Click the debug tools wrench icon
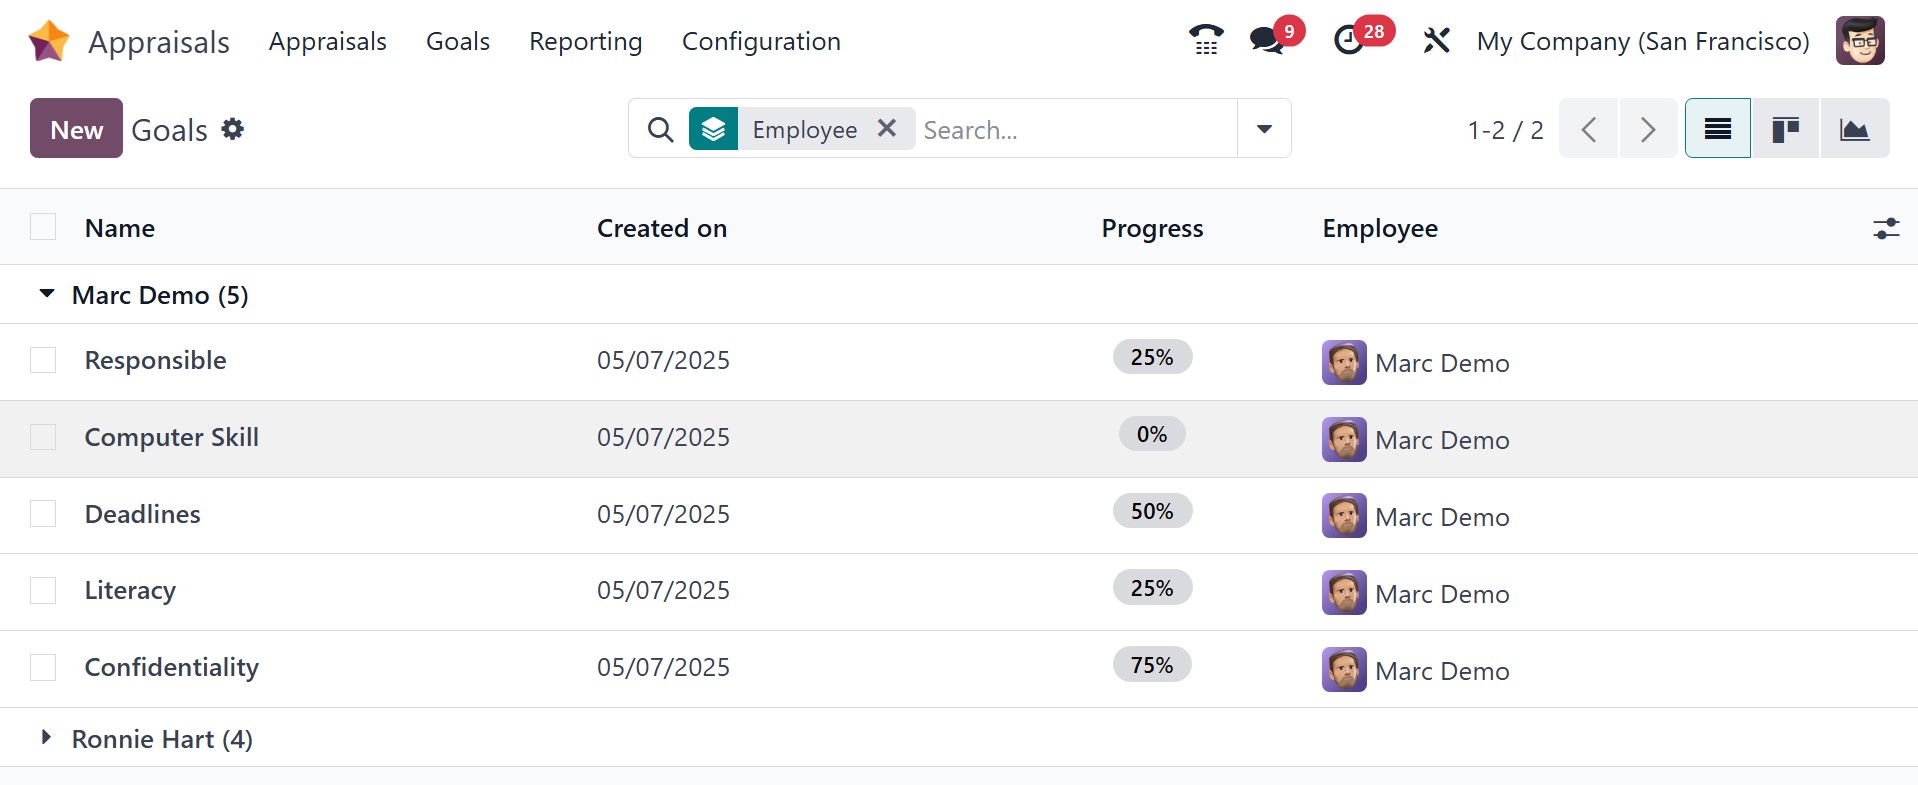Viewport: 1918px width, 785px height. tap(1436, 41)
